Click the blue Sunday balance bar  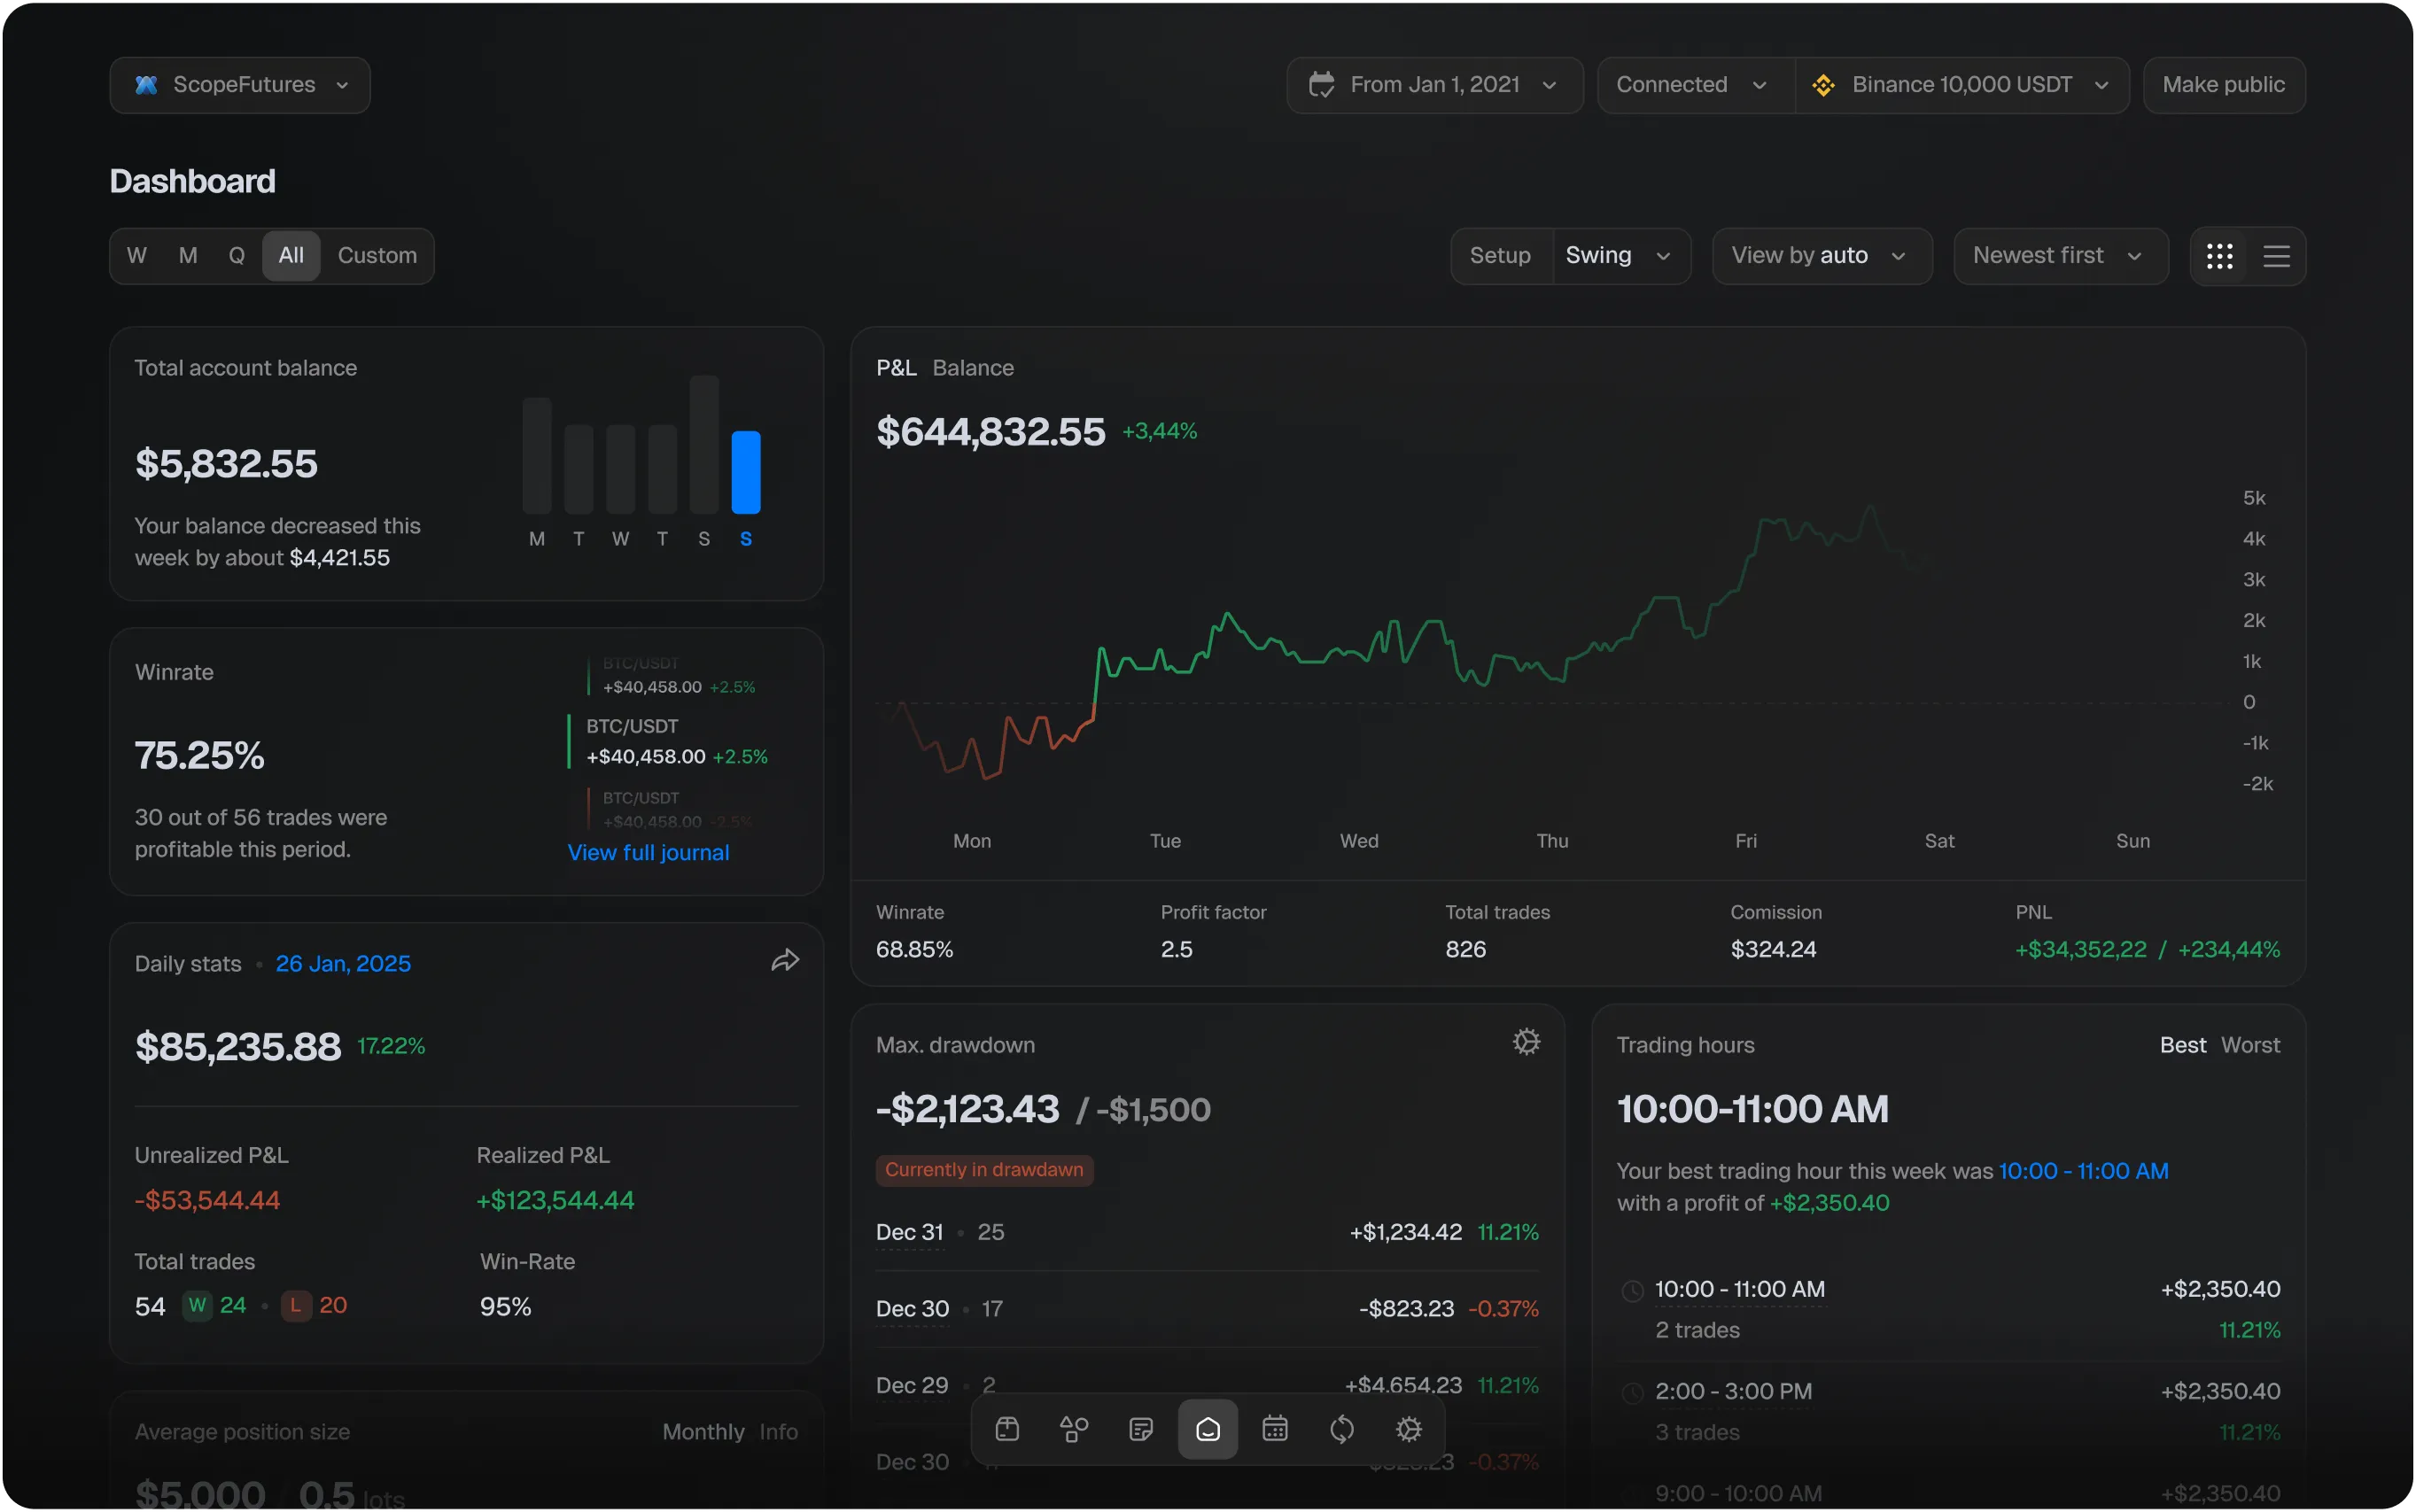pos(746,472)
